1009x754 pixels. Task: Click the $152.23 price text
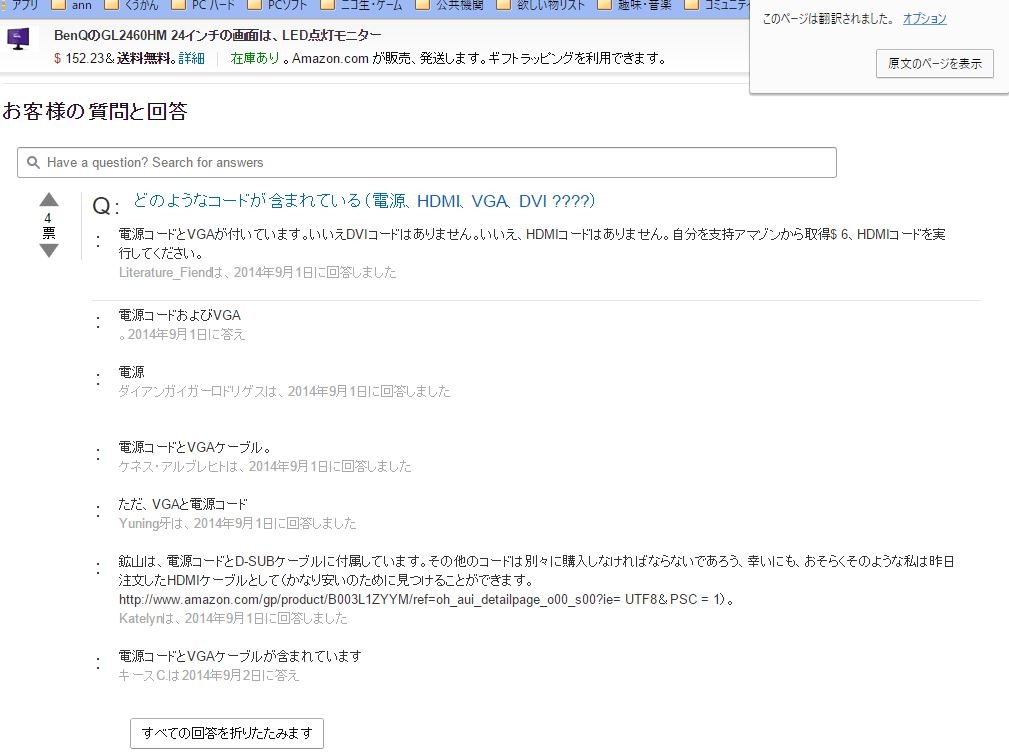pos(79,59)
